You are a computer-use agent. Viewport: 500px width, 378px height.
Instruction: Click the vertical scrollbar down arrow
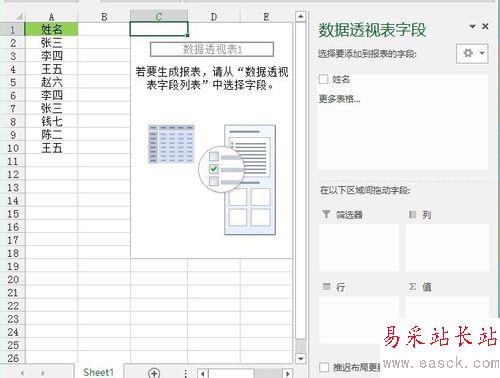(x=301, y=359)
